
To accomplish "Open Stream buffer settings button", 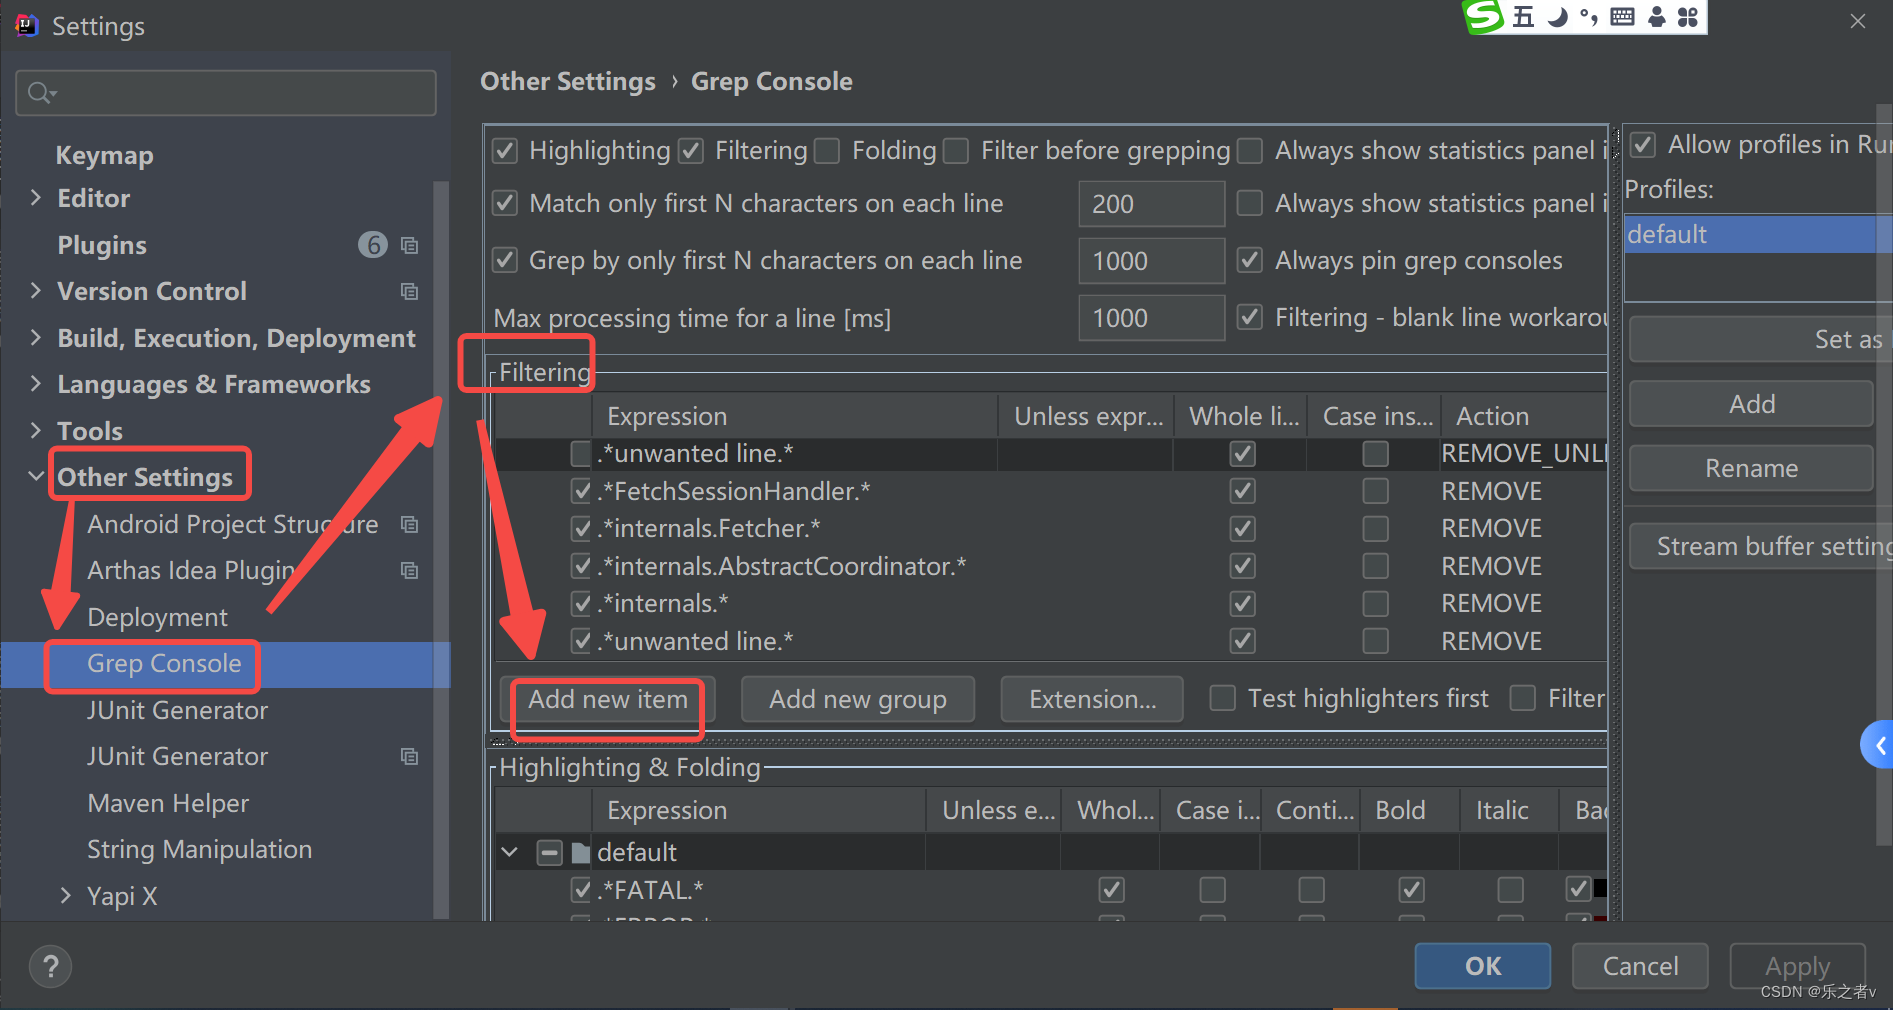I will click(x=1761, y=546).
